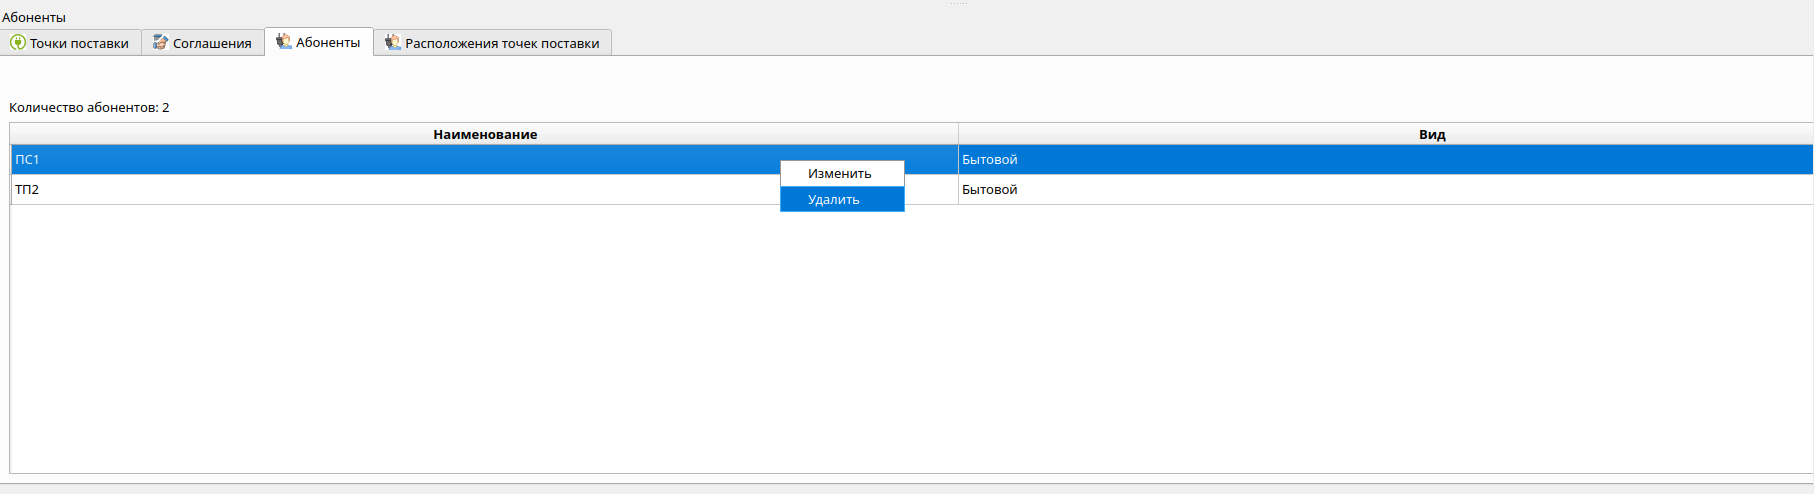
Task: Click the Количество абонентов label
Action: (89, 108)
